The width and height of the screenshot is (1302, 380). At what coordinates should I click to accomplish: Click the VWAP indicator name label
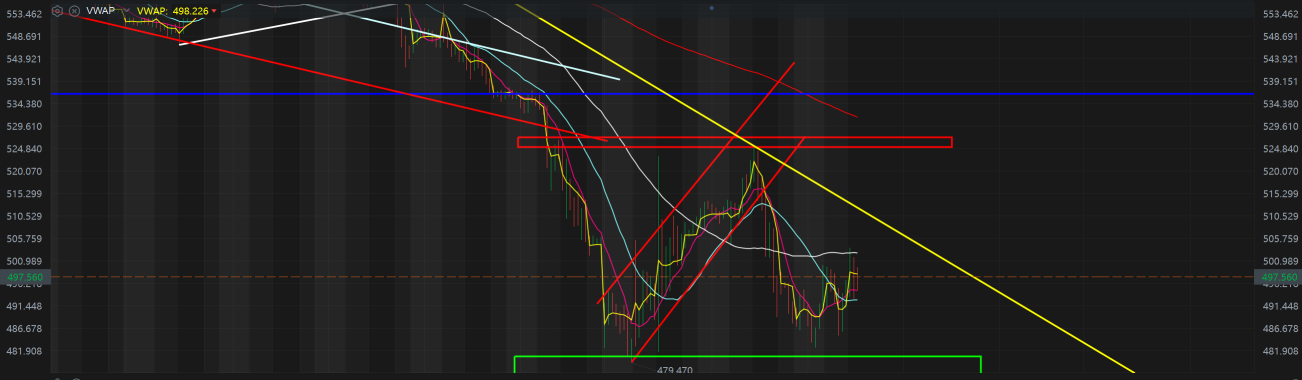pos(100,11)
